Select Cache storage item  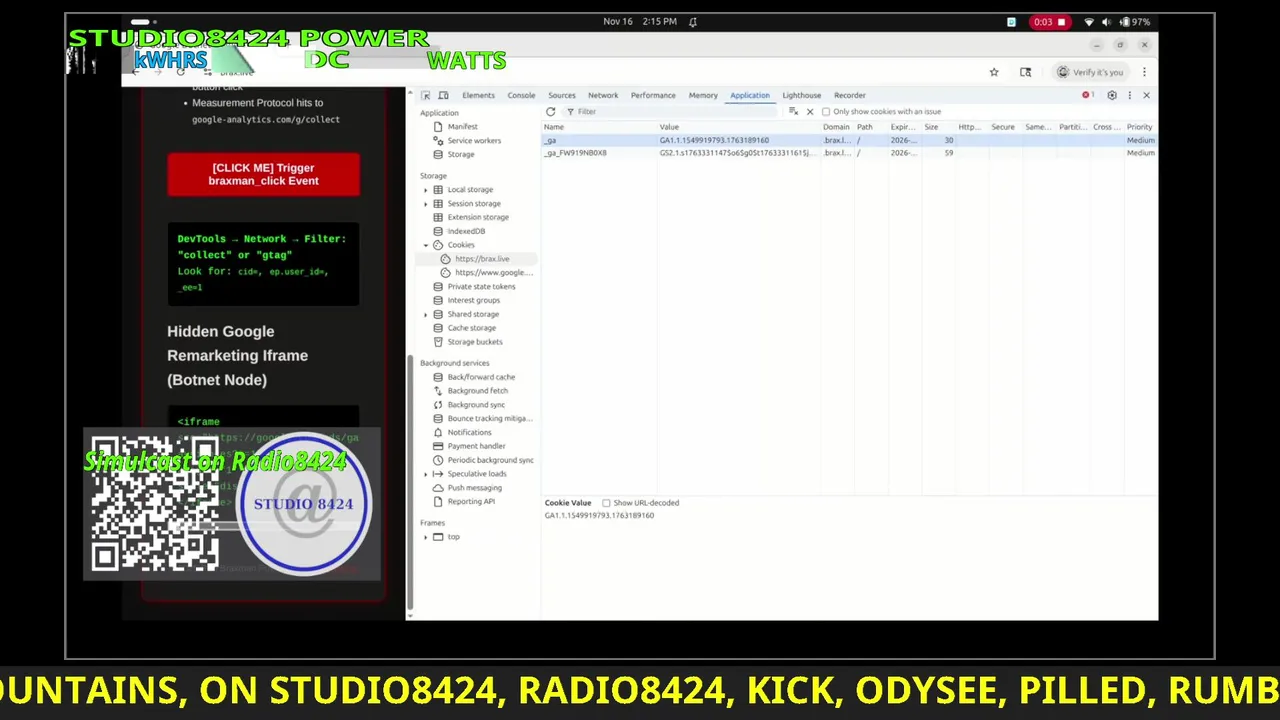point(471,328)
